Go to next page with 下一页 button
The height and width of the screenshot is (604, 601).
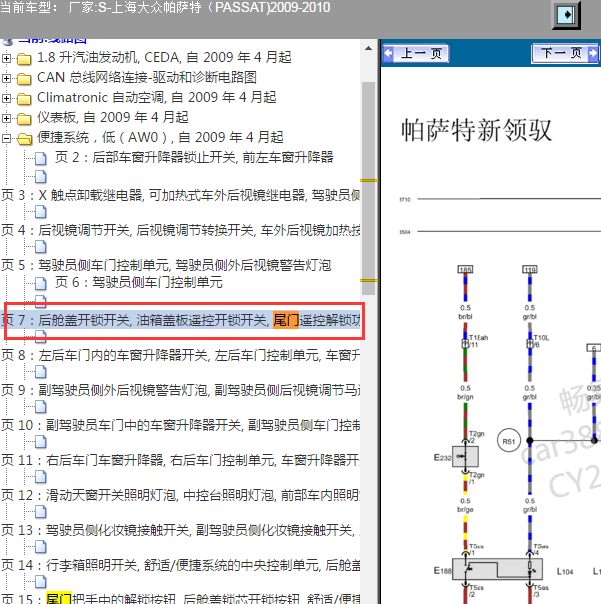click(x=565, y=53)
